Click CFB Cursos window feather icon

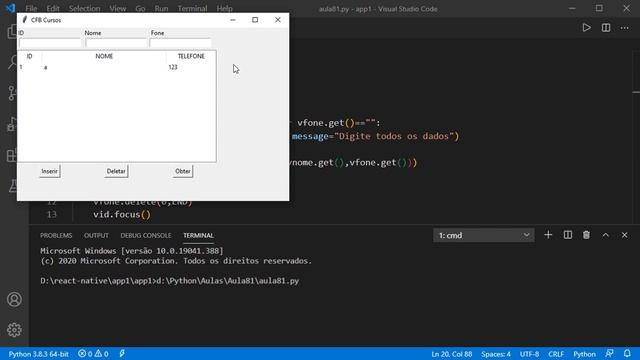click(24, 20)
